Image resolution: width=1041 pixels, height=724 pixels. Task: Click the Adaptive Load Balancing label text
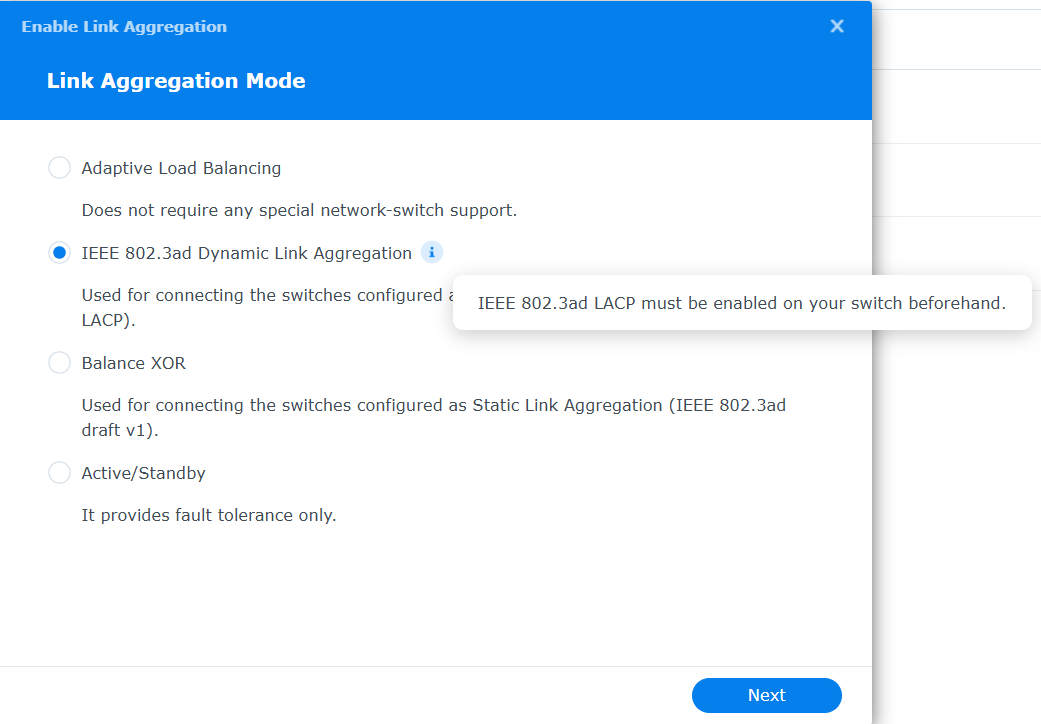(181, 169)
